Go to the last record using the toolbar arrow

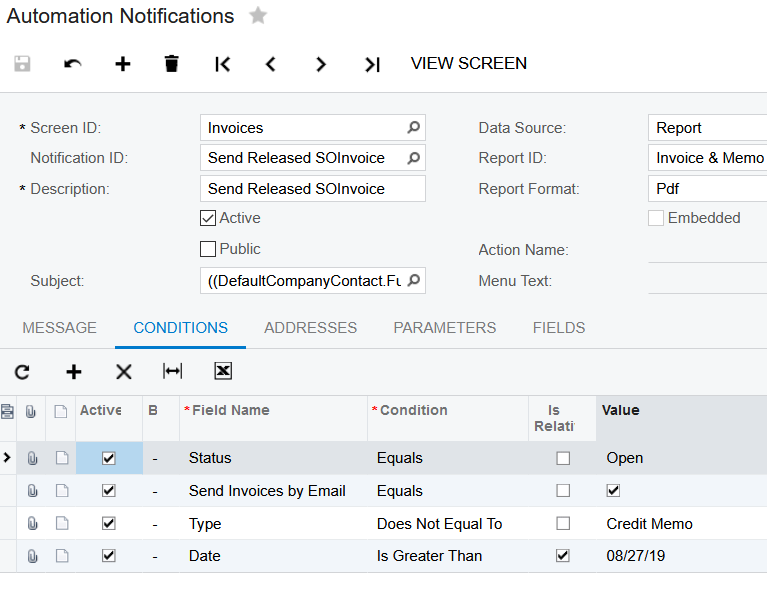click(372, 64)
